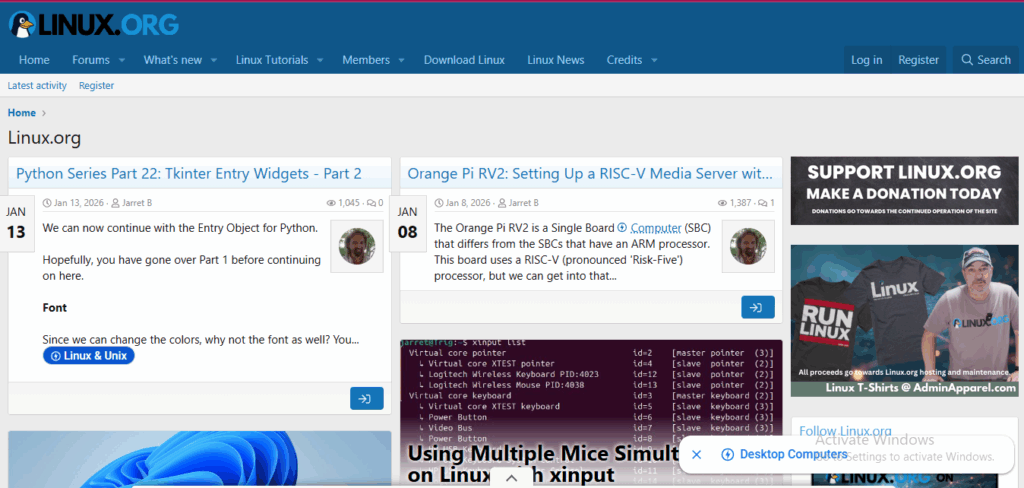Open Linux Tutorials nav item

click(272, 60)
